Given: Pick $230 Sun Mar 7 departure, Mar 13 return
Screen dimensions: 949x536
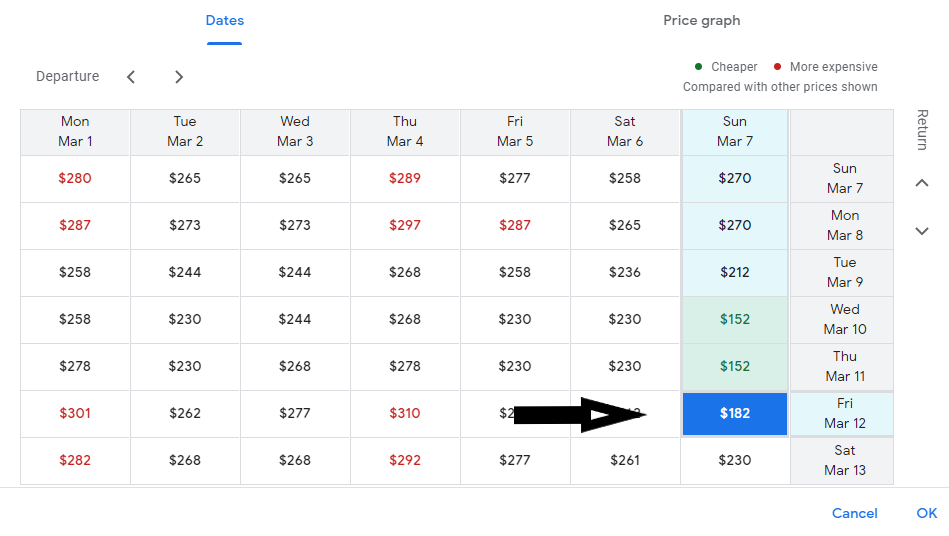Looking at the screenshot, I should pyautogui.click(x=735, y=460).
